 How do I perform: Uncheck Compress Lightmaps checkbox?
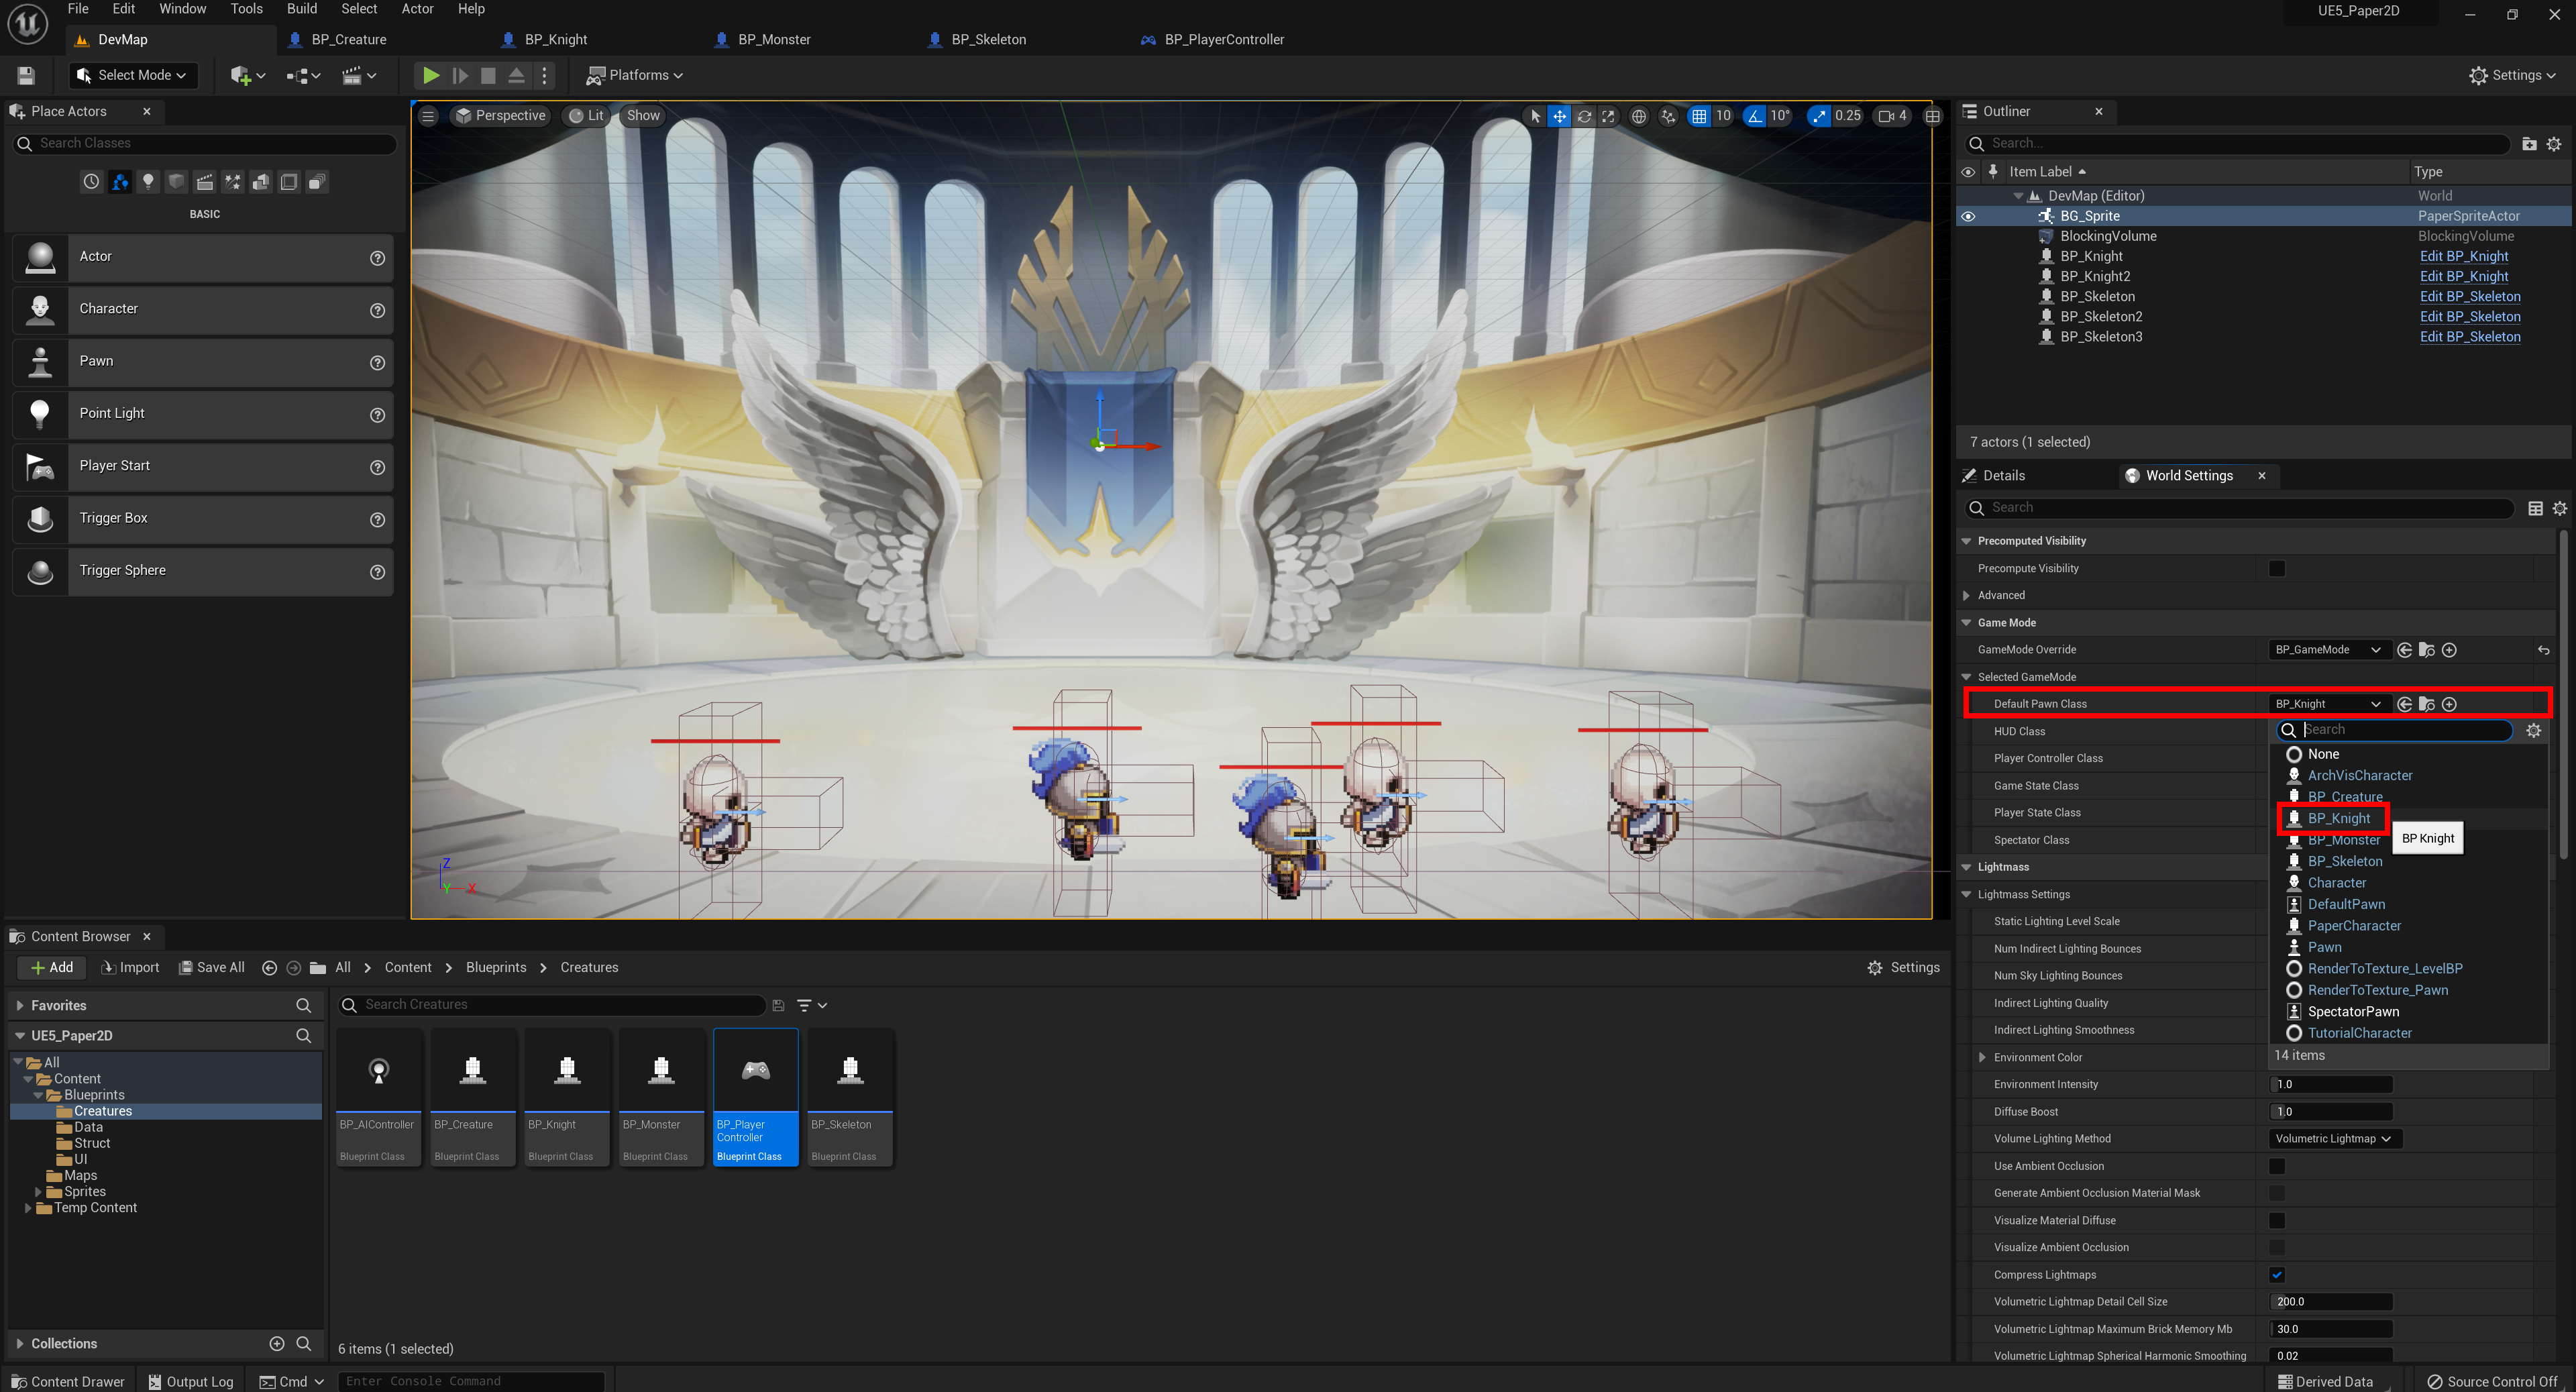click(2277, 1274)
